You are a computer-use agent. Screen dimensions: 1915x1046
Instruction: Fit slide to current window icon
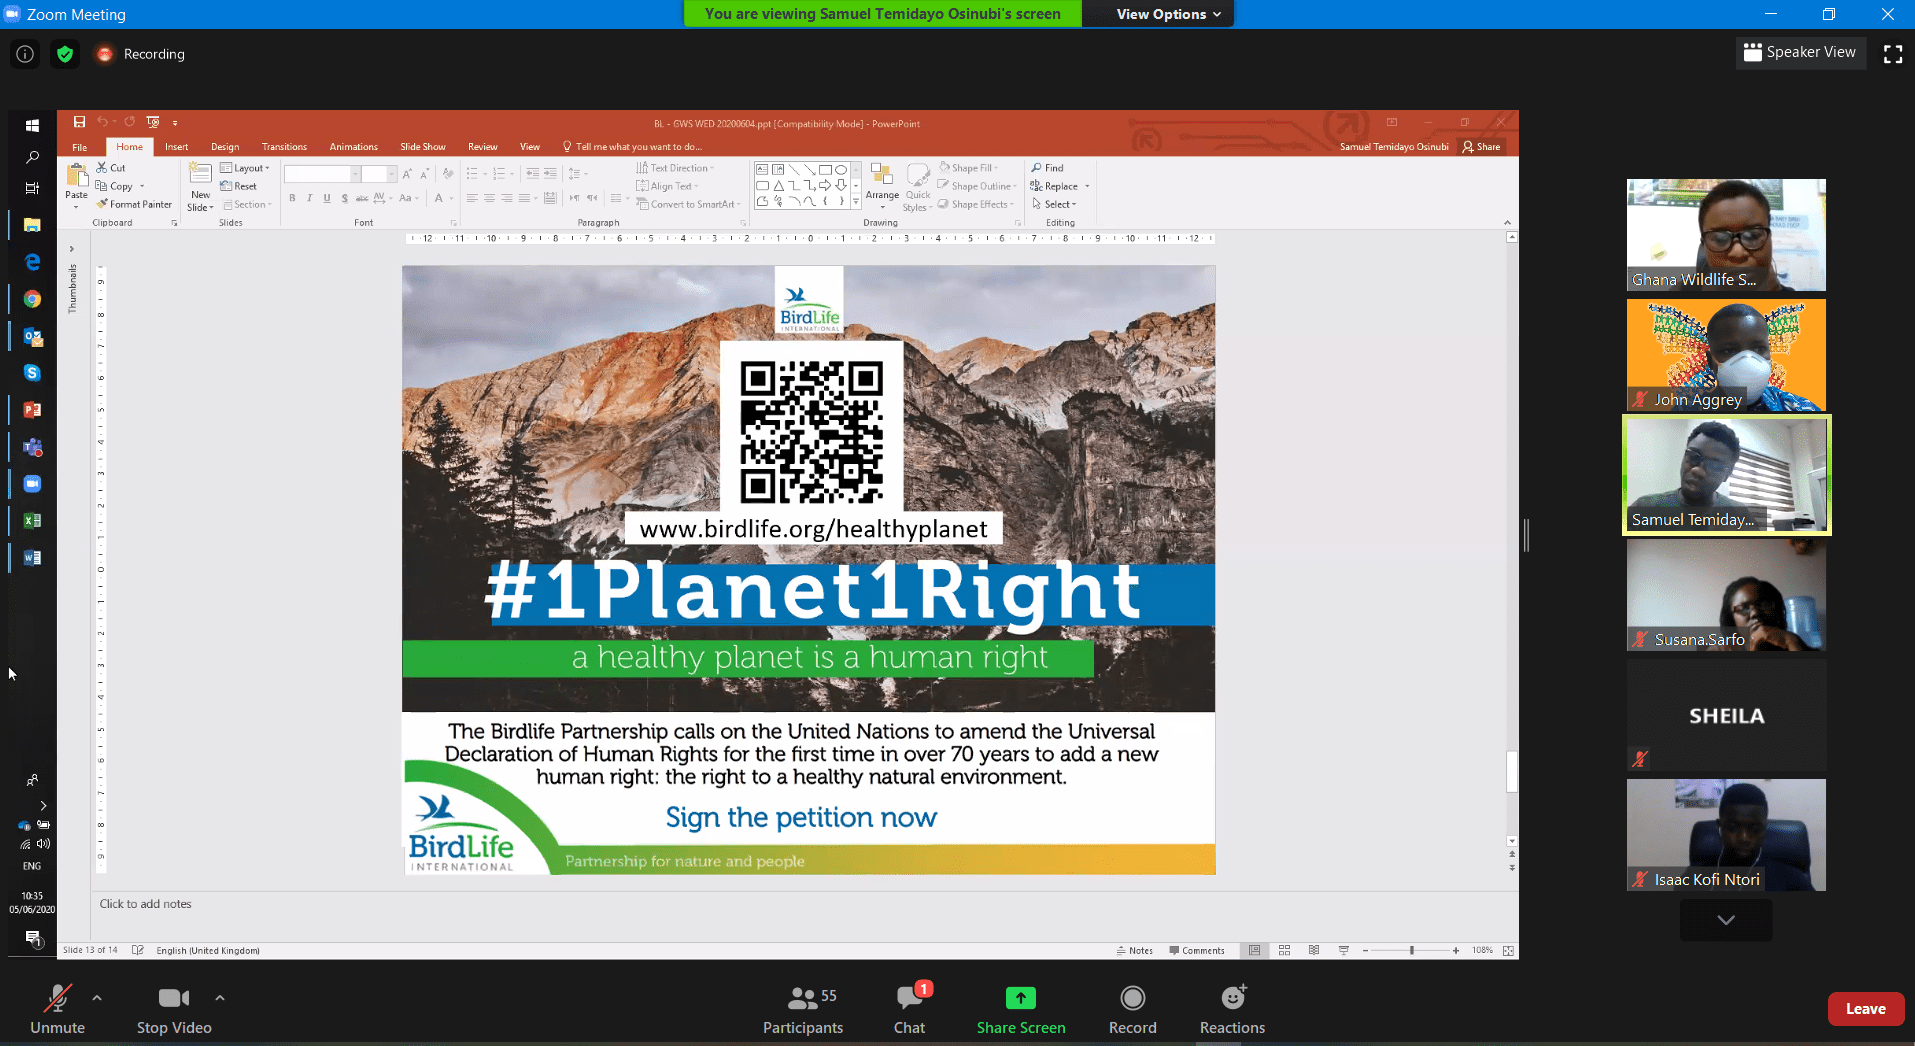1508,950
